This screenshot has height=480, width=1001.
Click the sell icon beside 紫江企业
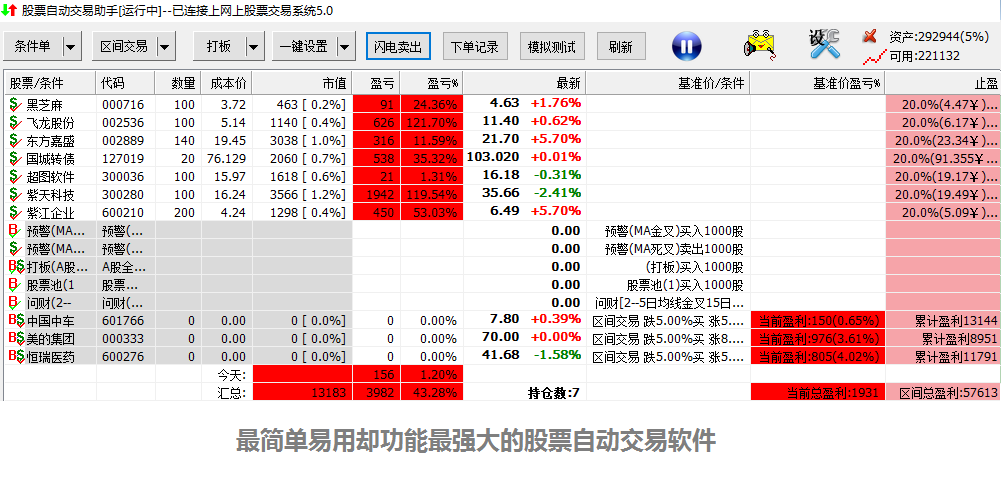15,212
